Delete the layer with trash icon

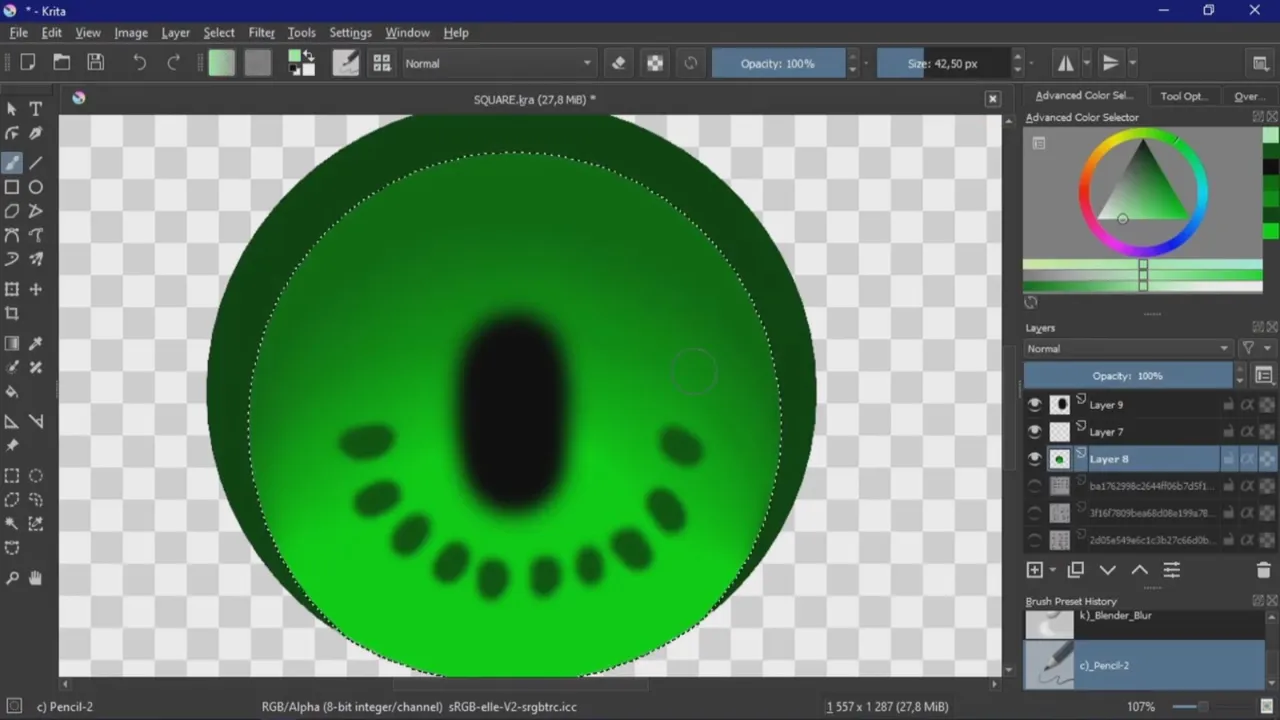pos(1263,570)
